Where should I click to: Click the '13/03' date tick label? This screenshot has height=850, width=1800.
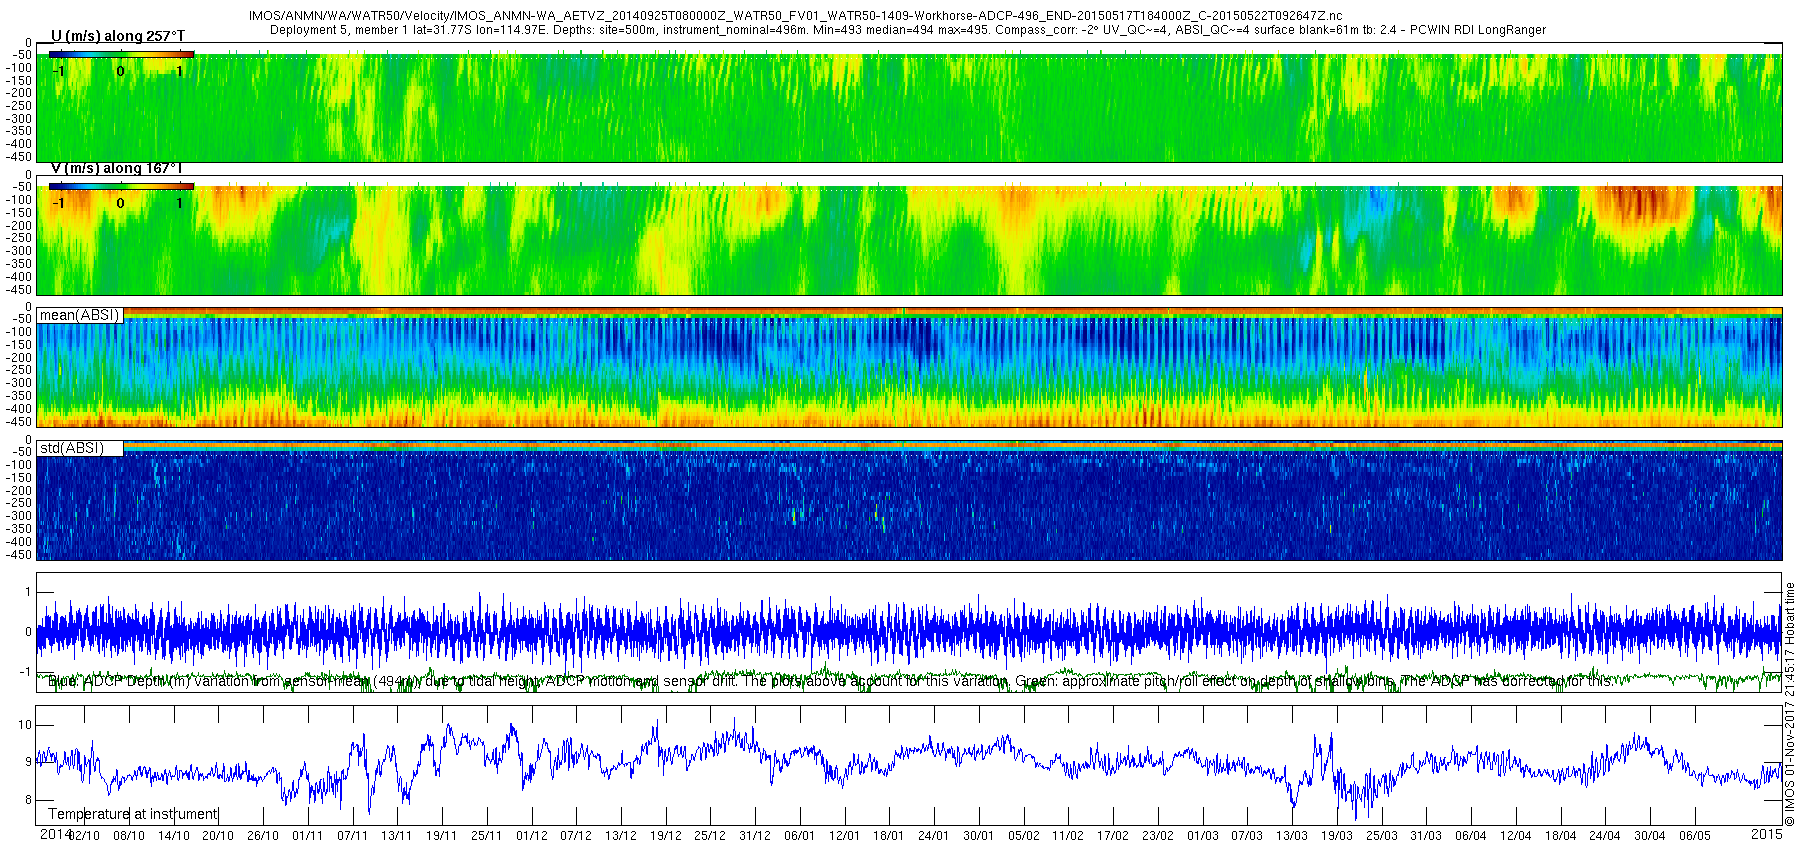tap(1292, 836)
